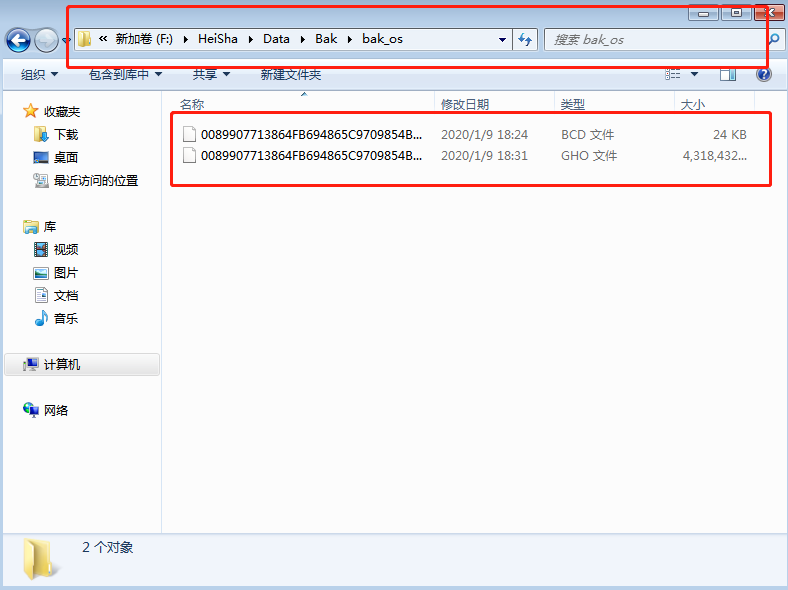This screenshot has width=788, height=590.
Task: Toggle the preview pane icon
Action: 728,75
